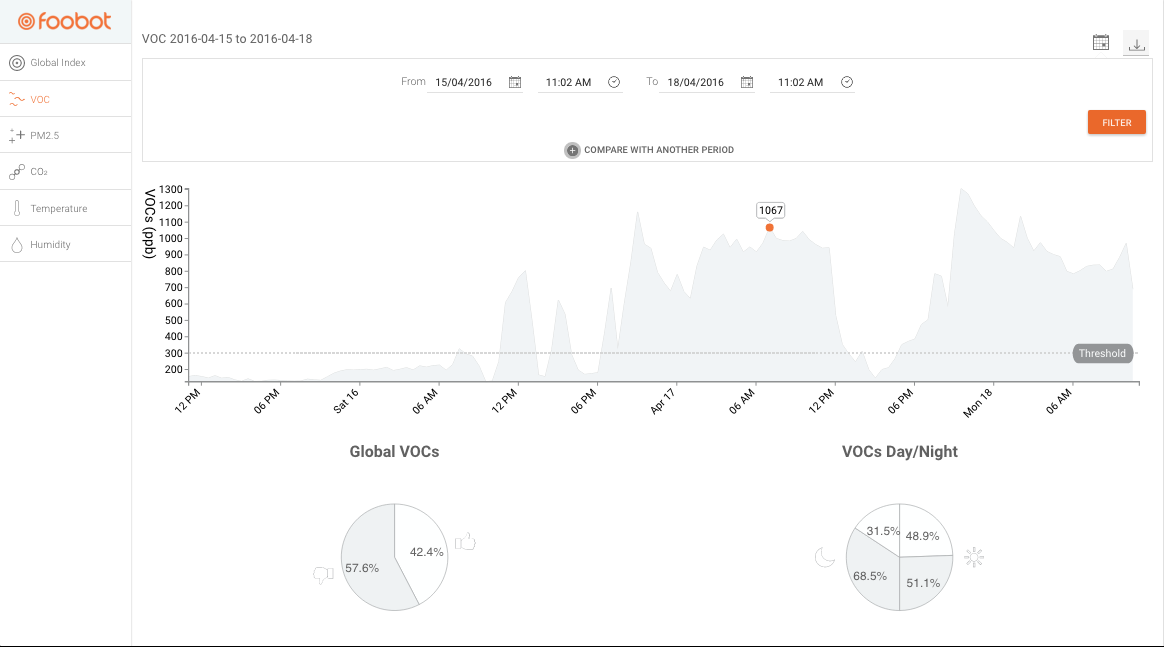
Task: Click the Threshold label on chart
Action: tap(1102, 354)
